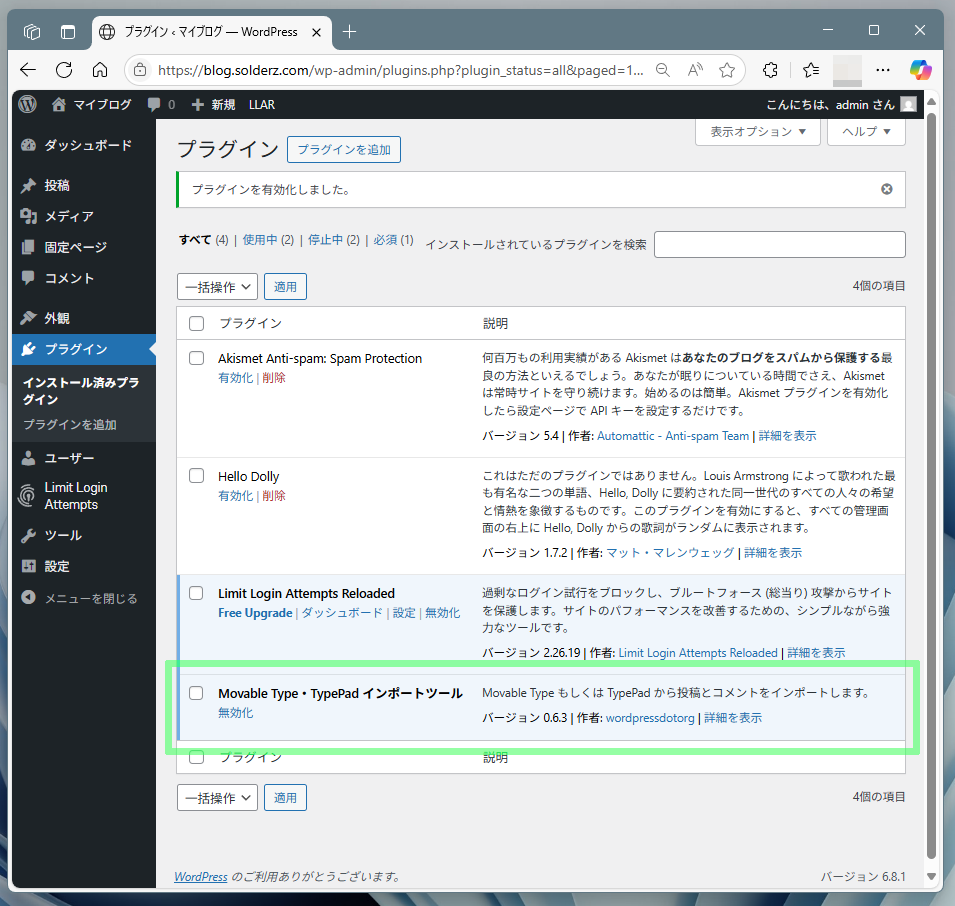This screenshot has width=955, height=906.
Task: Check the Hello Dolly plugin checkbox
Action: click(196, 476)
